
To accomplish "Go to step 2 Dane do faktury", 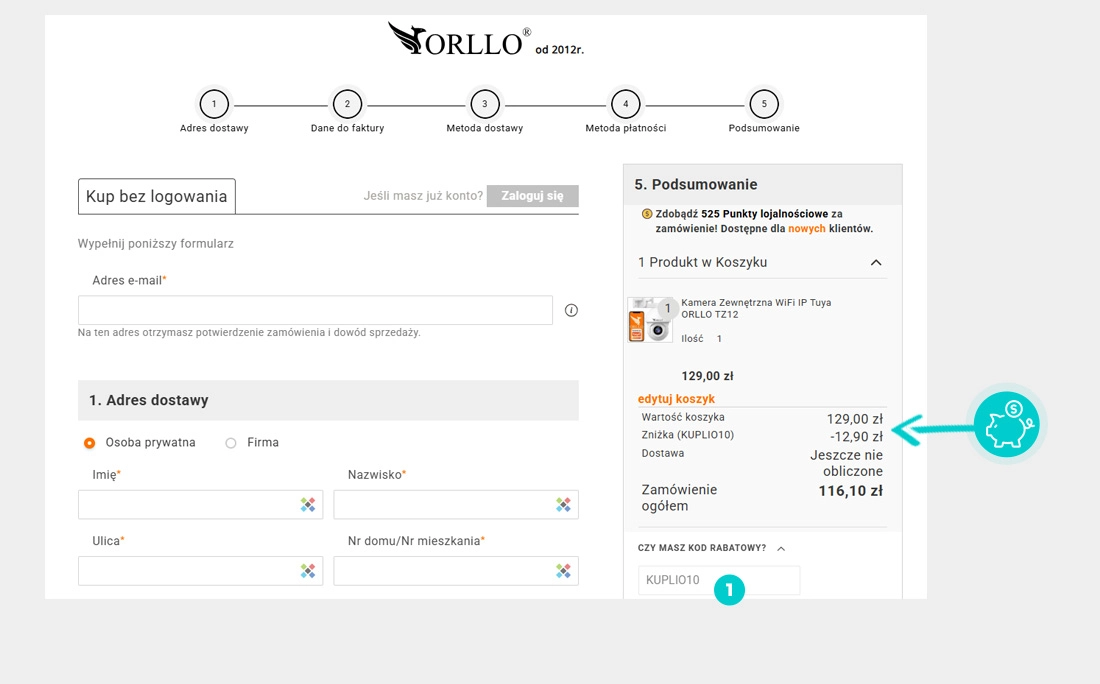I will pyautogui.click(x=347, y=104).
